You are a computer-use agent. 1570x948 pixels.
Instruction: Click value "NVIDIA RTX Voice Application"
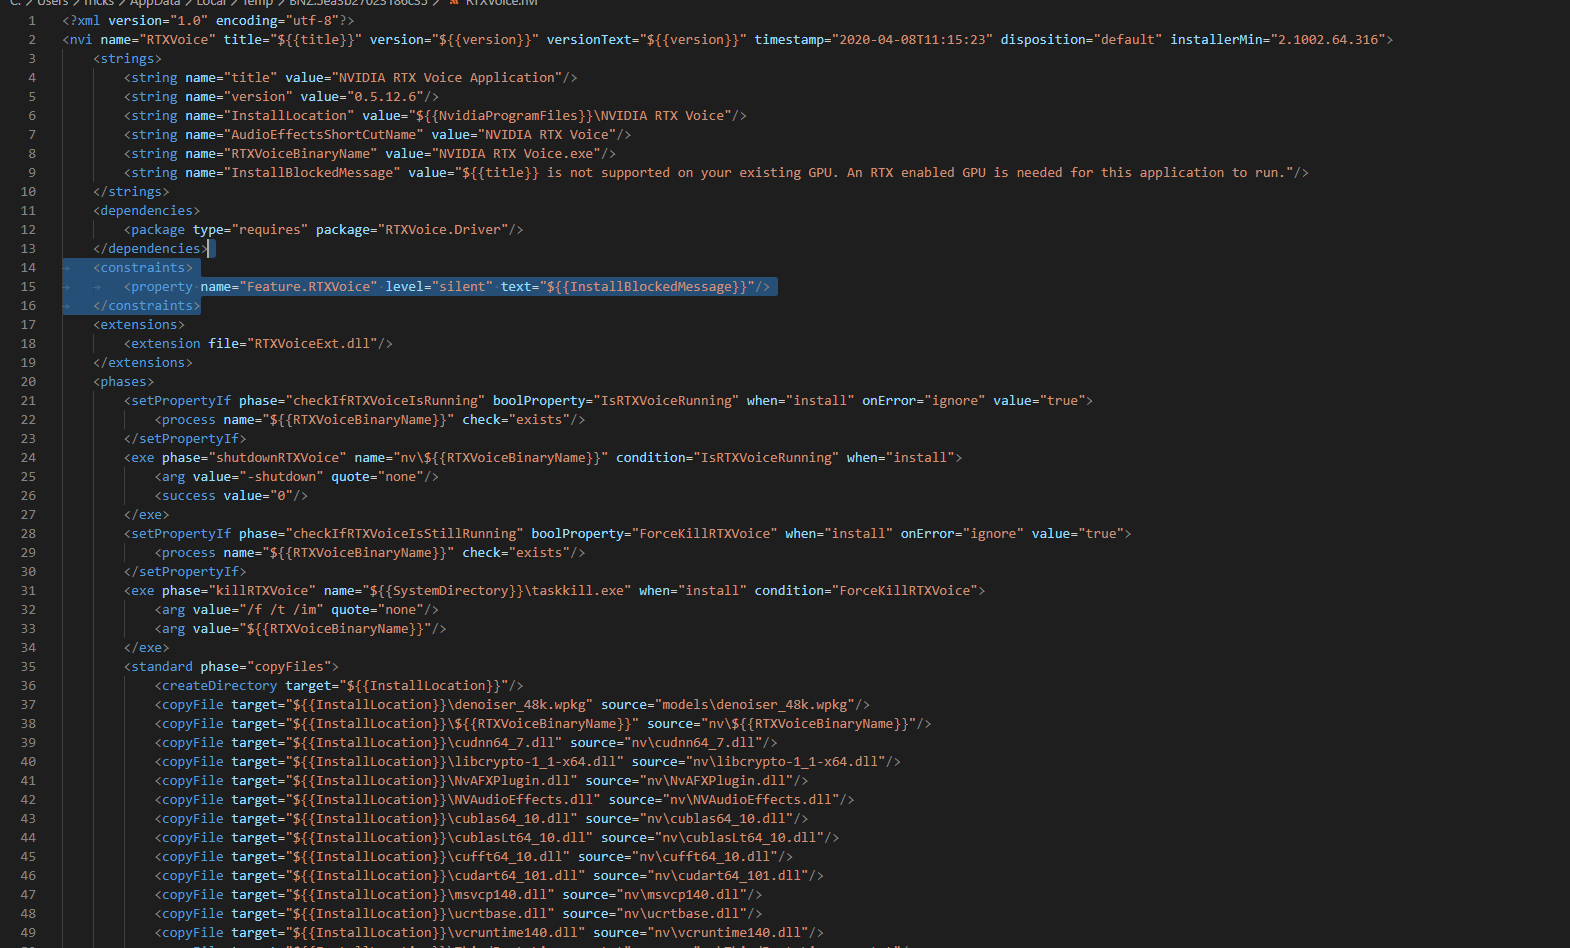447,77
